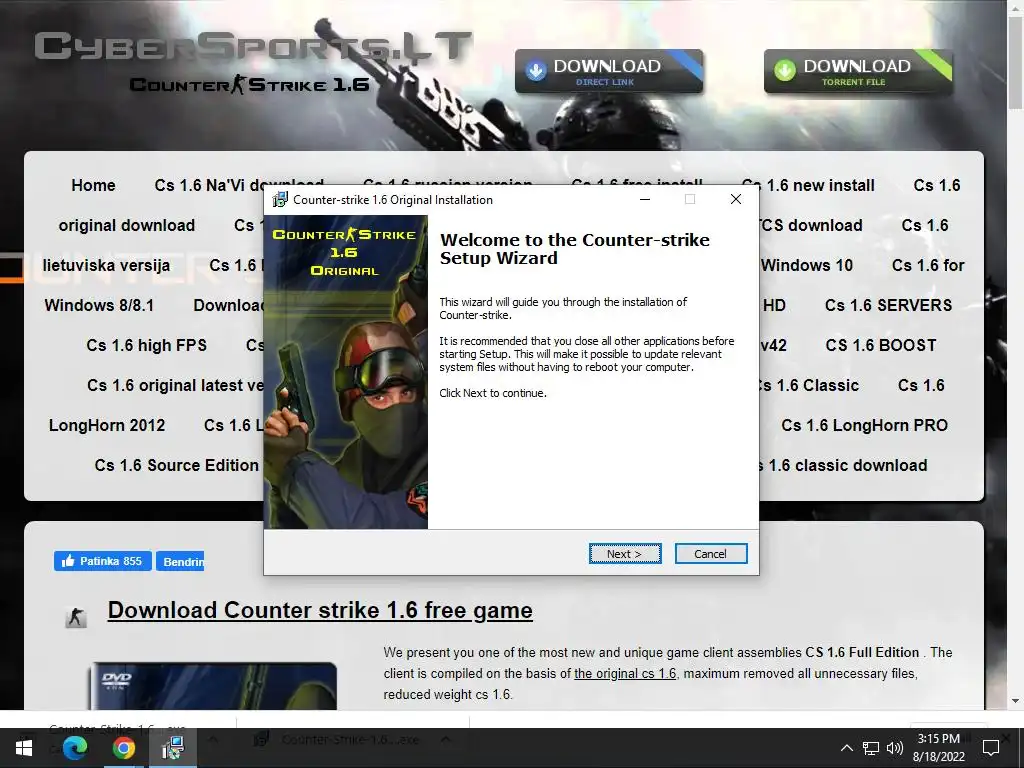Launch Microsoft Edge from taskbar
This screenshot has width=1024, height=768.
point(74,748)
